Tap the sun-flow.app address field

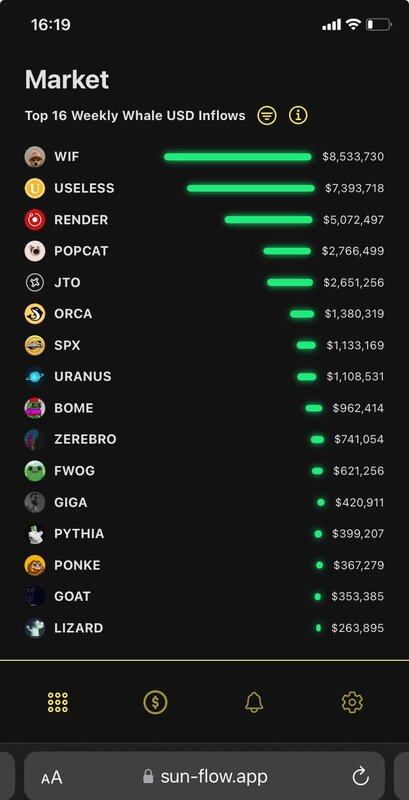(204, 776)
